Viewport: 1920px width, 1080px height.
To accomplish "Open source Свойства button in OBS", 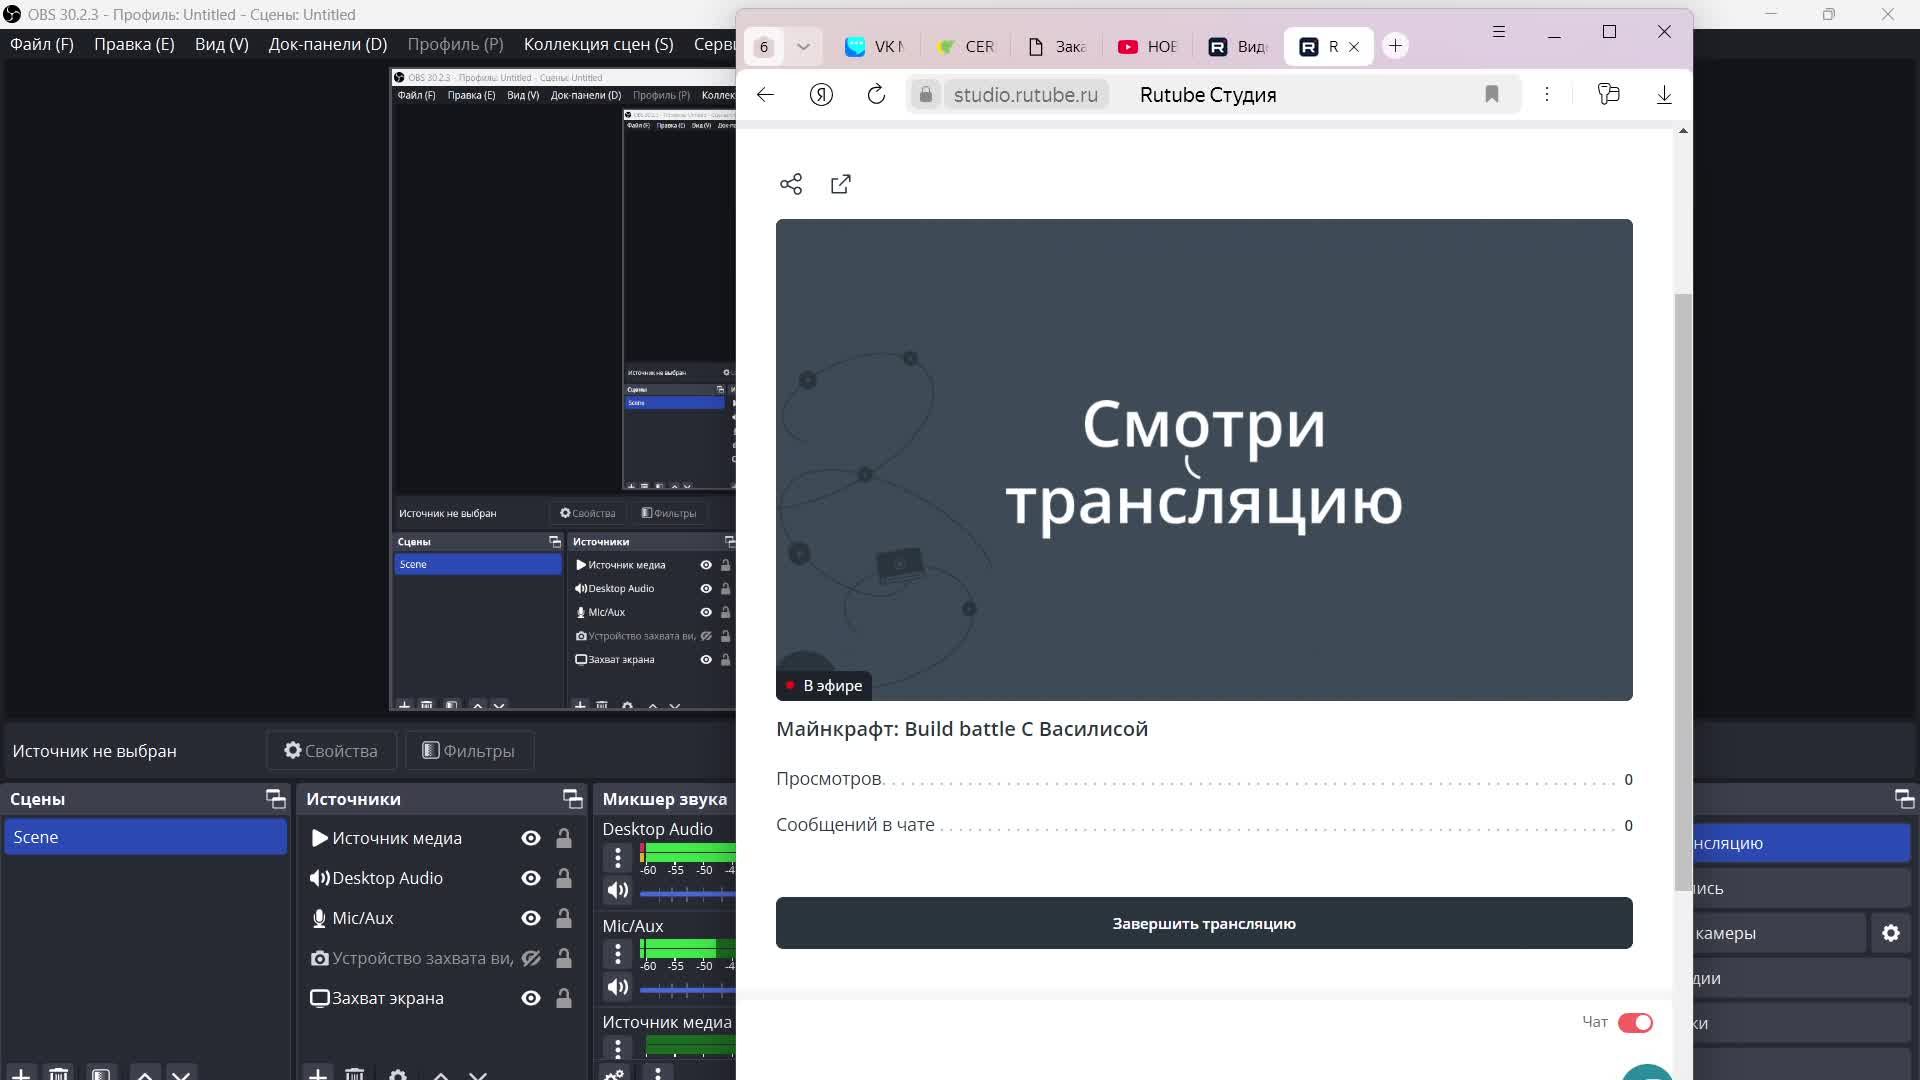I will click(331, 751).
